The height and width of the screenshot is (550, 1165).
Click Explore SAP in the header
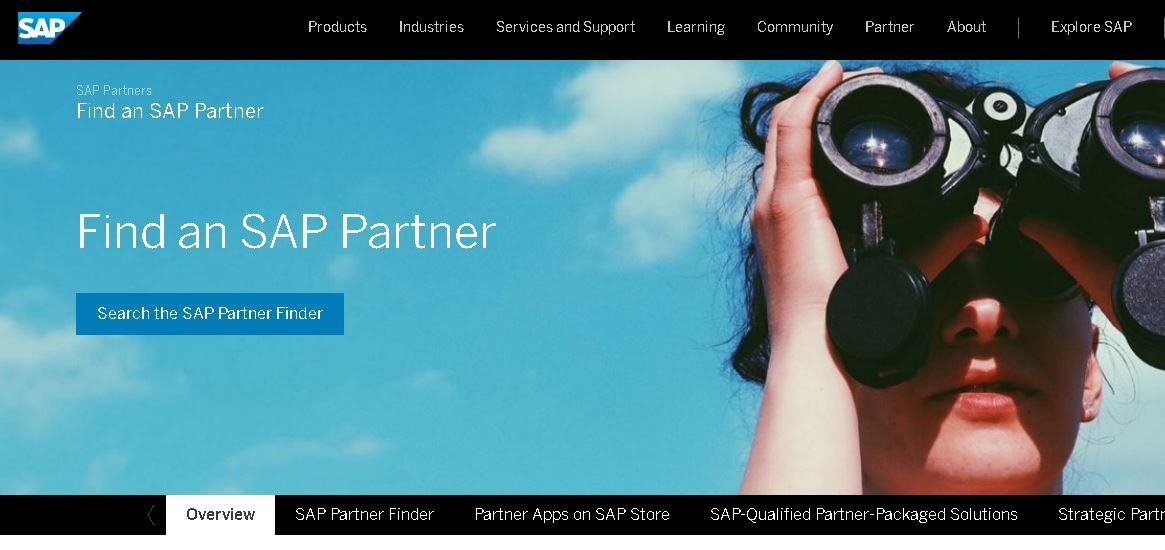tap(1091, 27)
